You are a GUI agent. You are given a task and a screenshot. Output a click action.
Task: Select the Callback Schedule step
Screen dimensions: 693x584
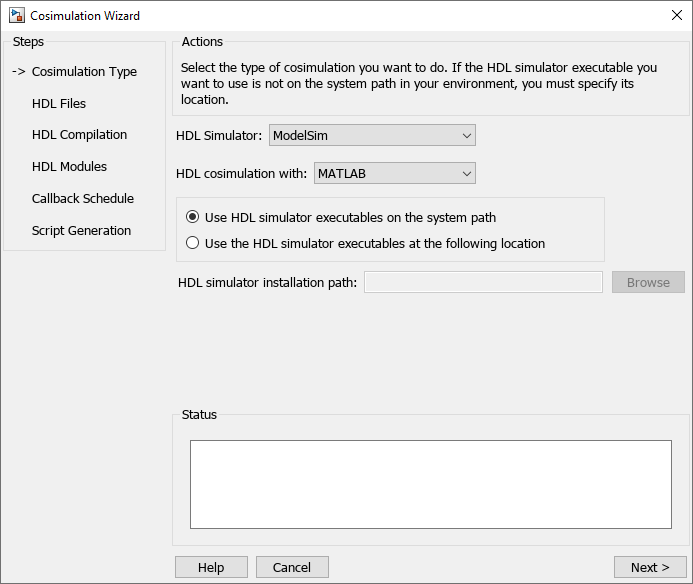tap(83, 198)
